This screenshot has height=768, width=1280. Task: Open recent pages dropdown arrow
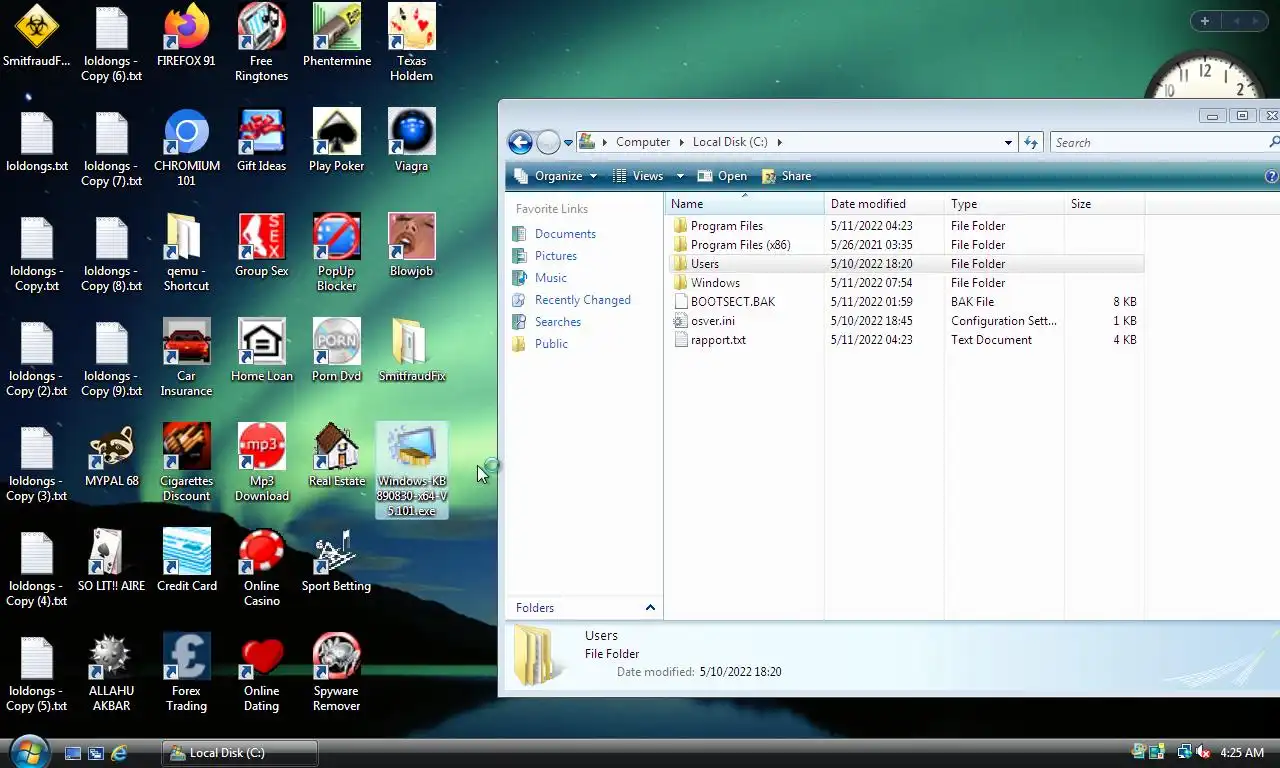click(568, 143)
